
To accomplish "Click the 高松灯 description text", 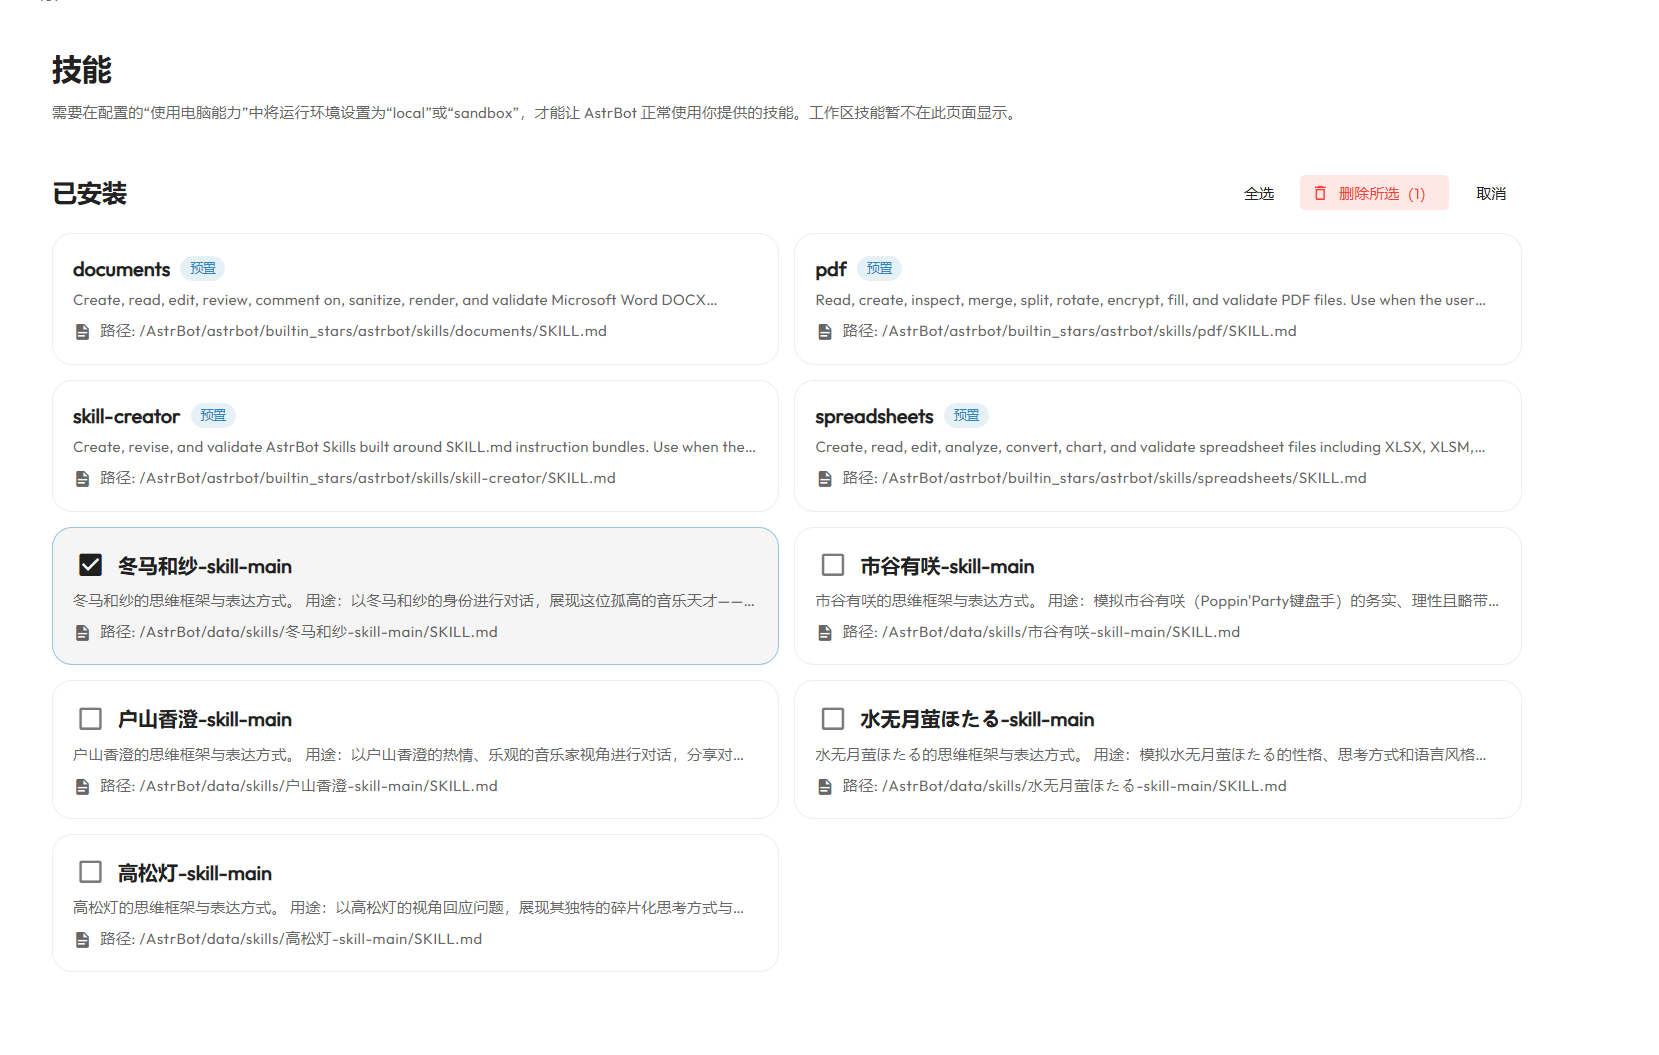I will [x=408, y=908].
